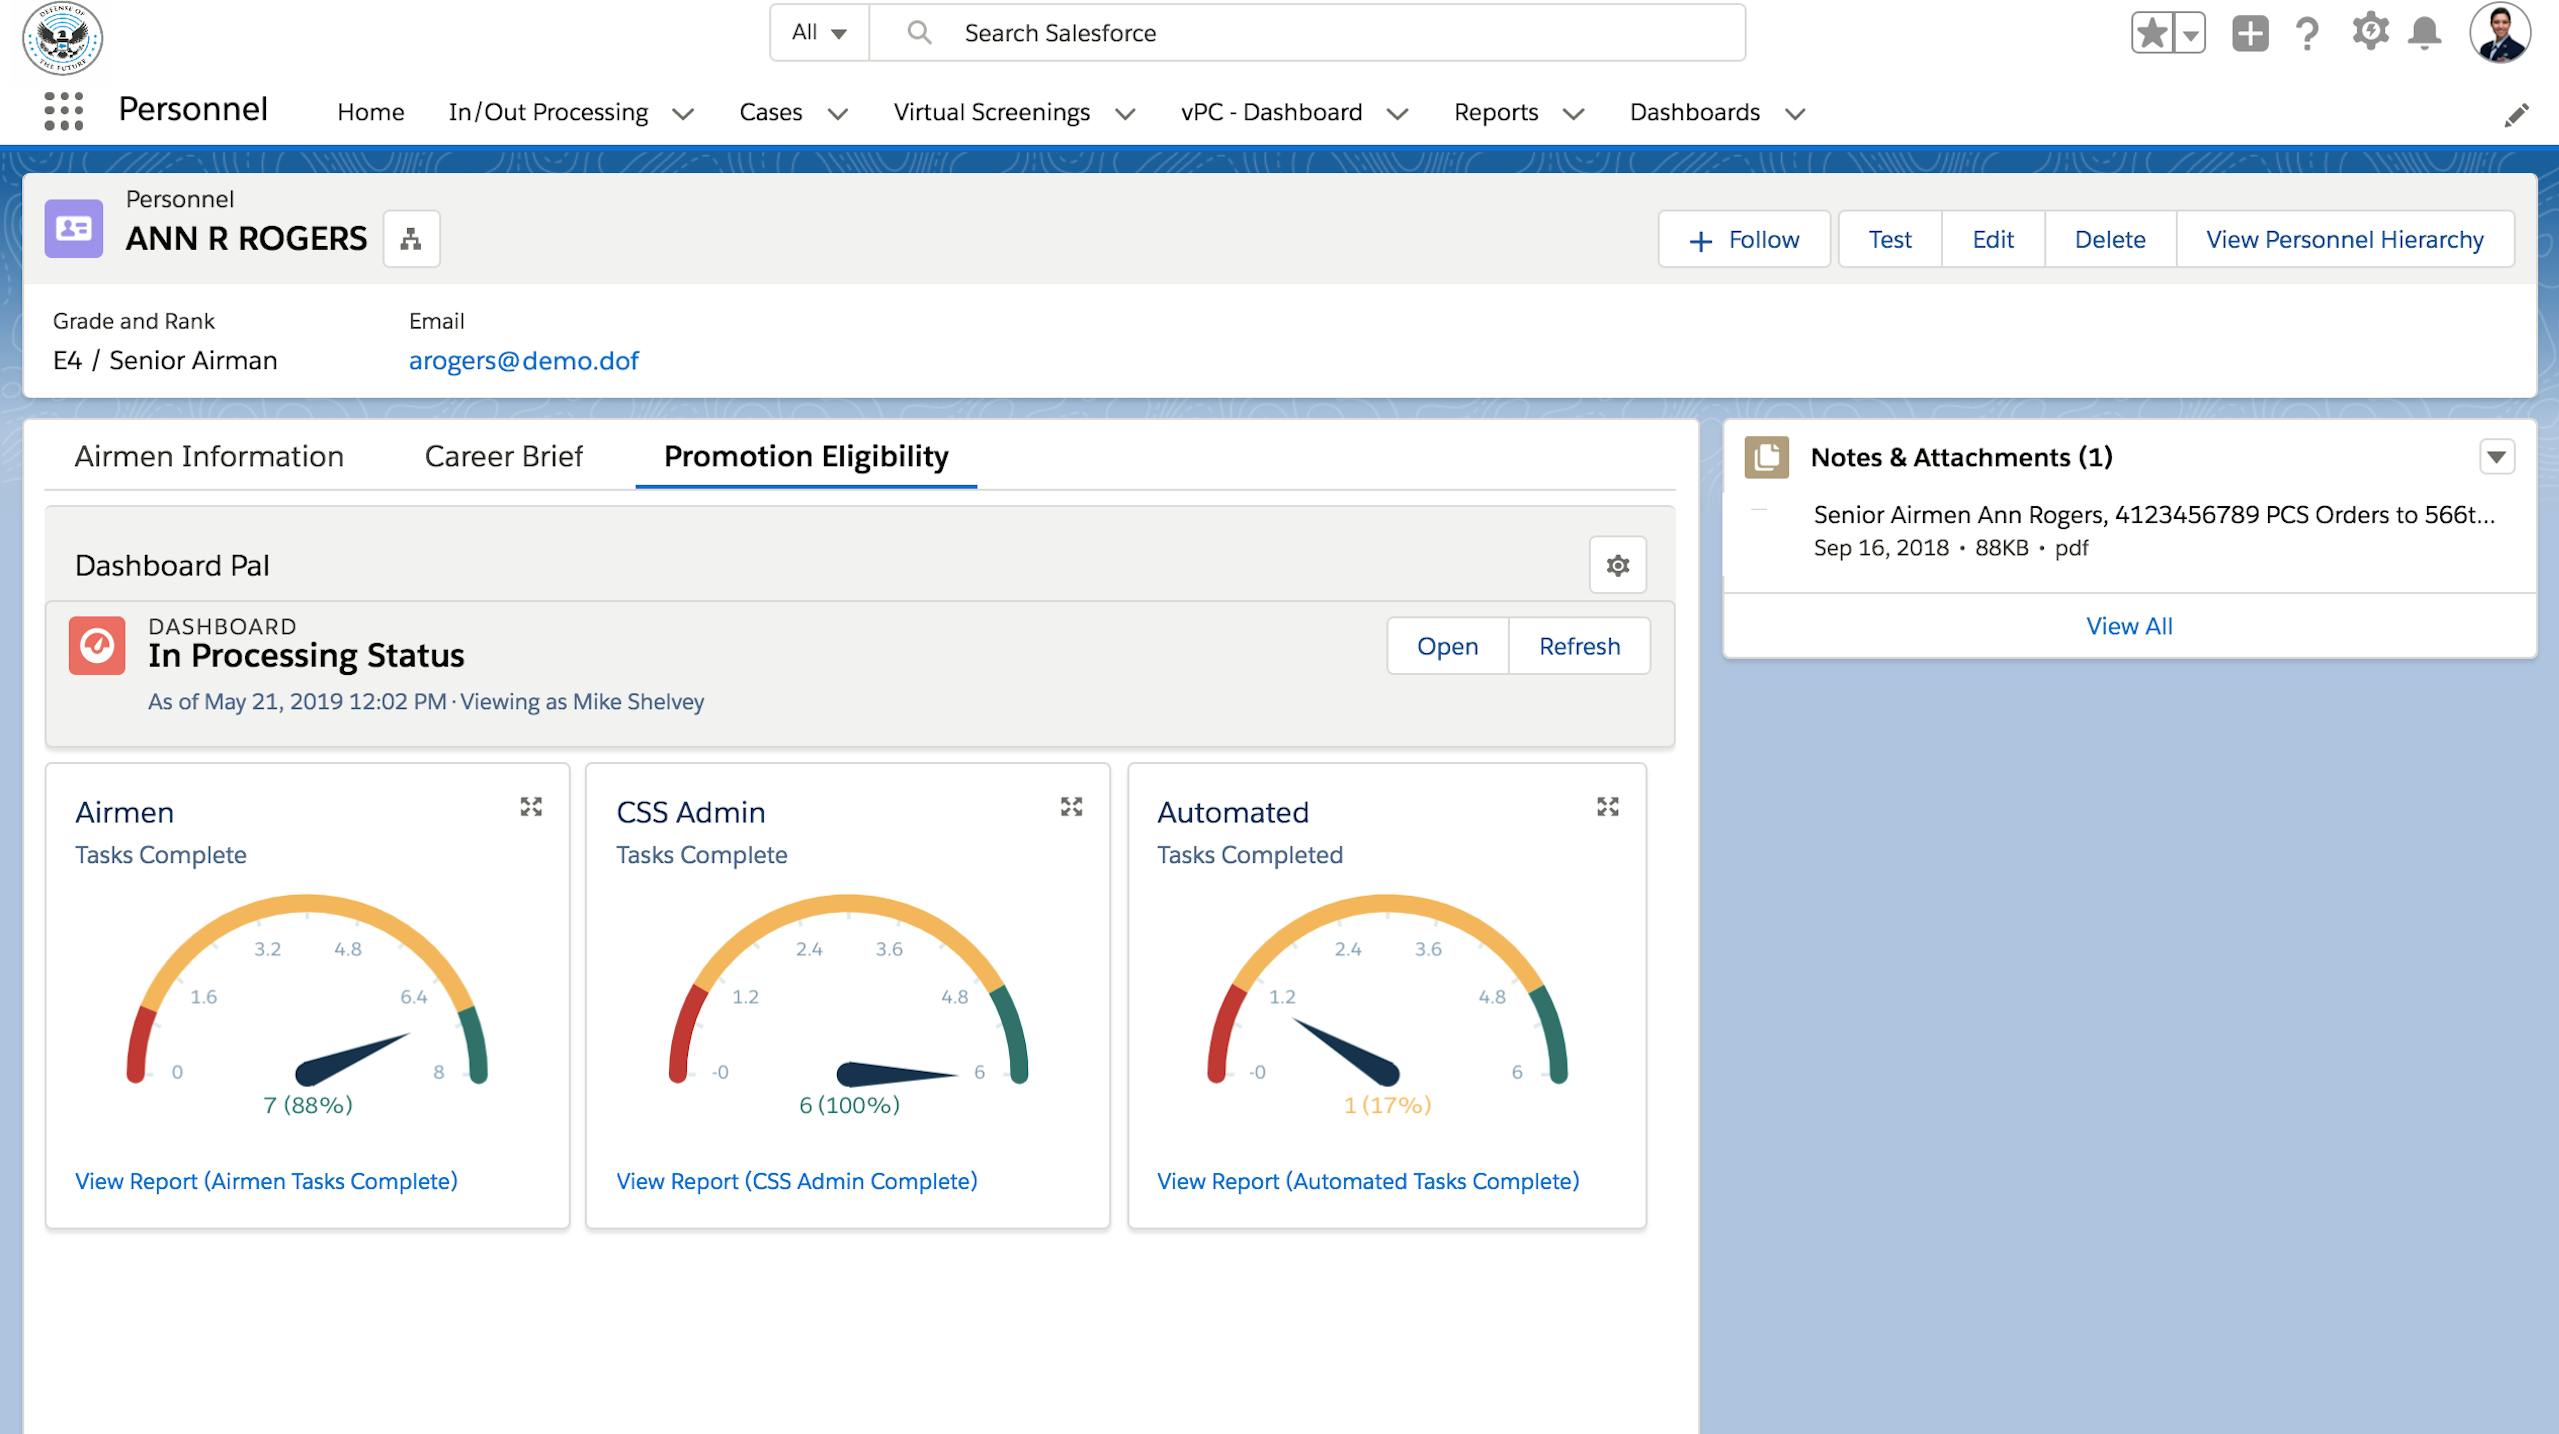Open the Help question mark icon
This screenshot has width=2559, height=1434.
click(2307, 33)
